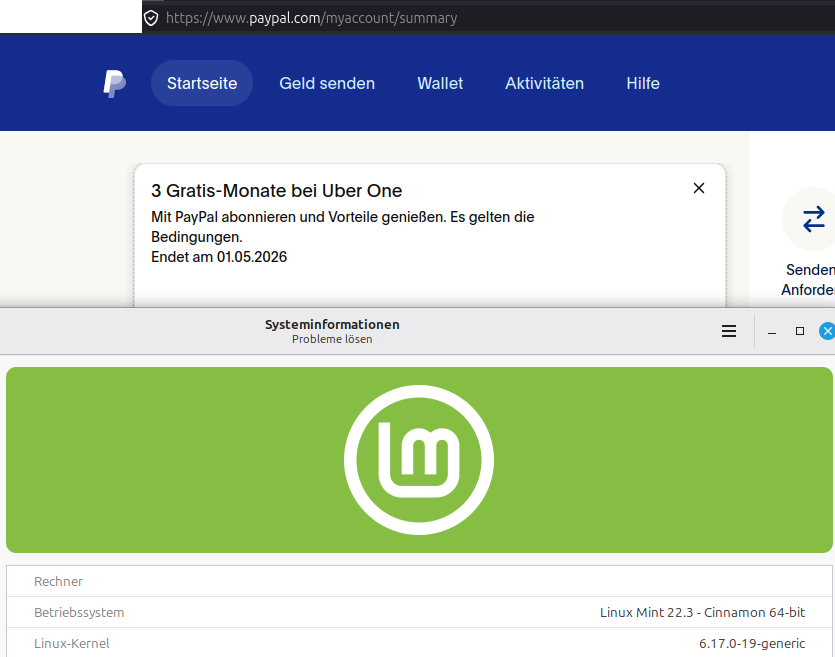Click the Systeminformationen window title
Image resolution: width=835 pixels, height=657 pixels.
point(332,324)
